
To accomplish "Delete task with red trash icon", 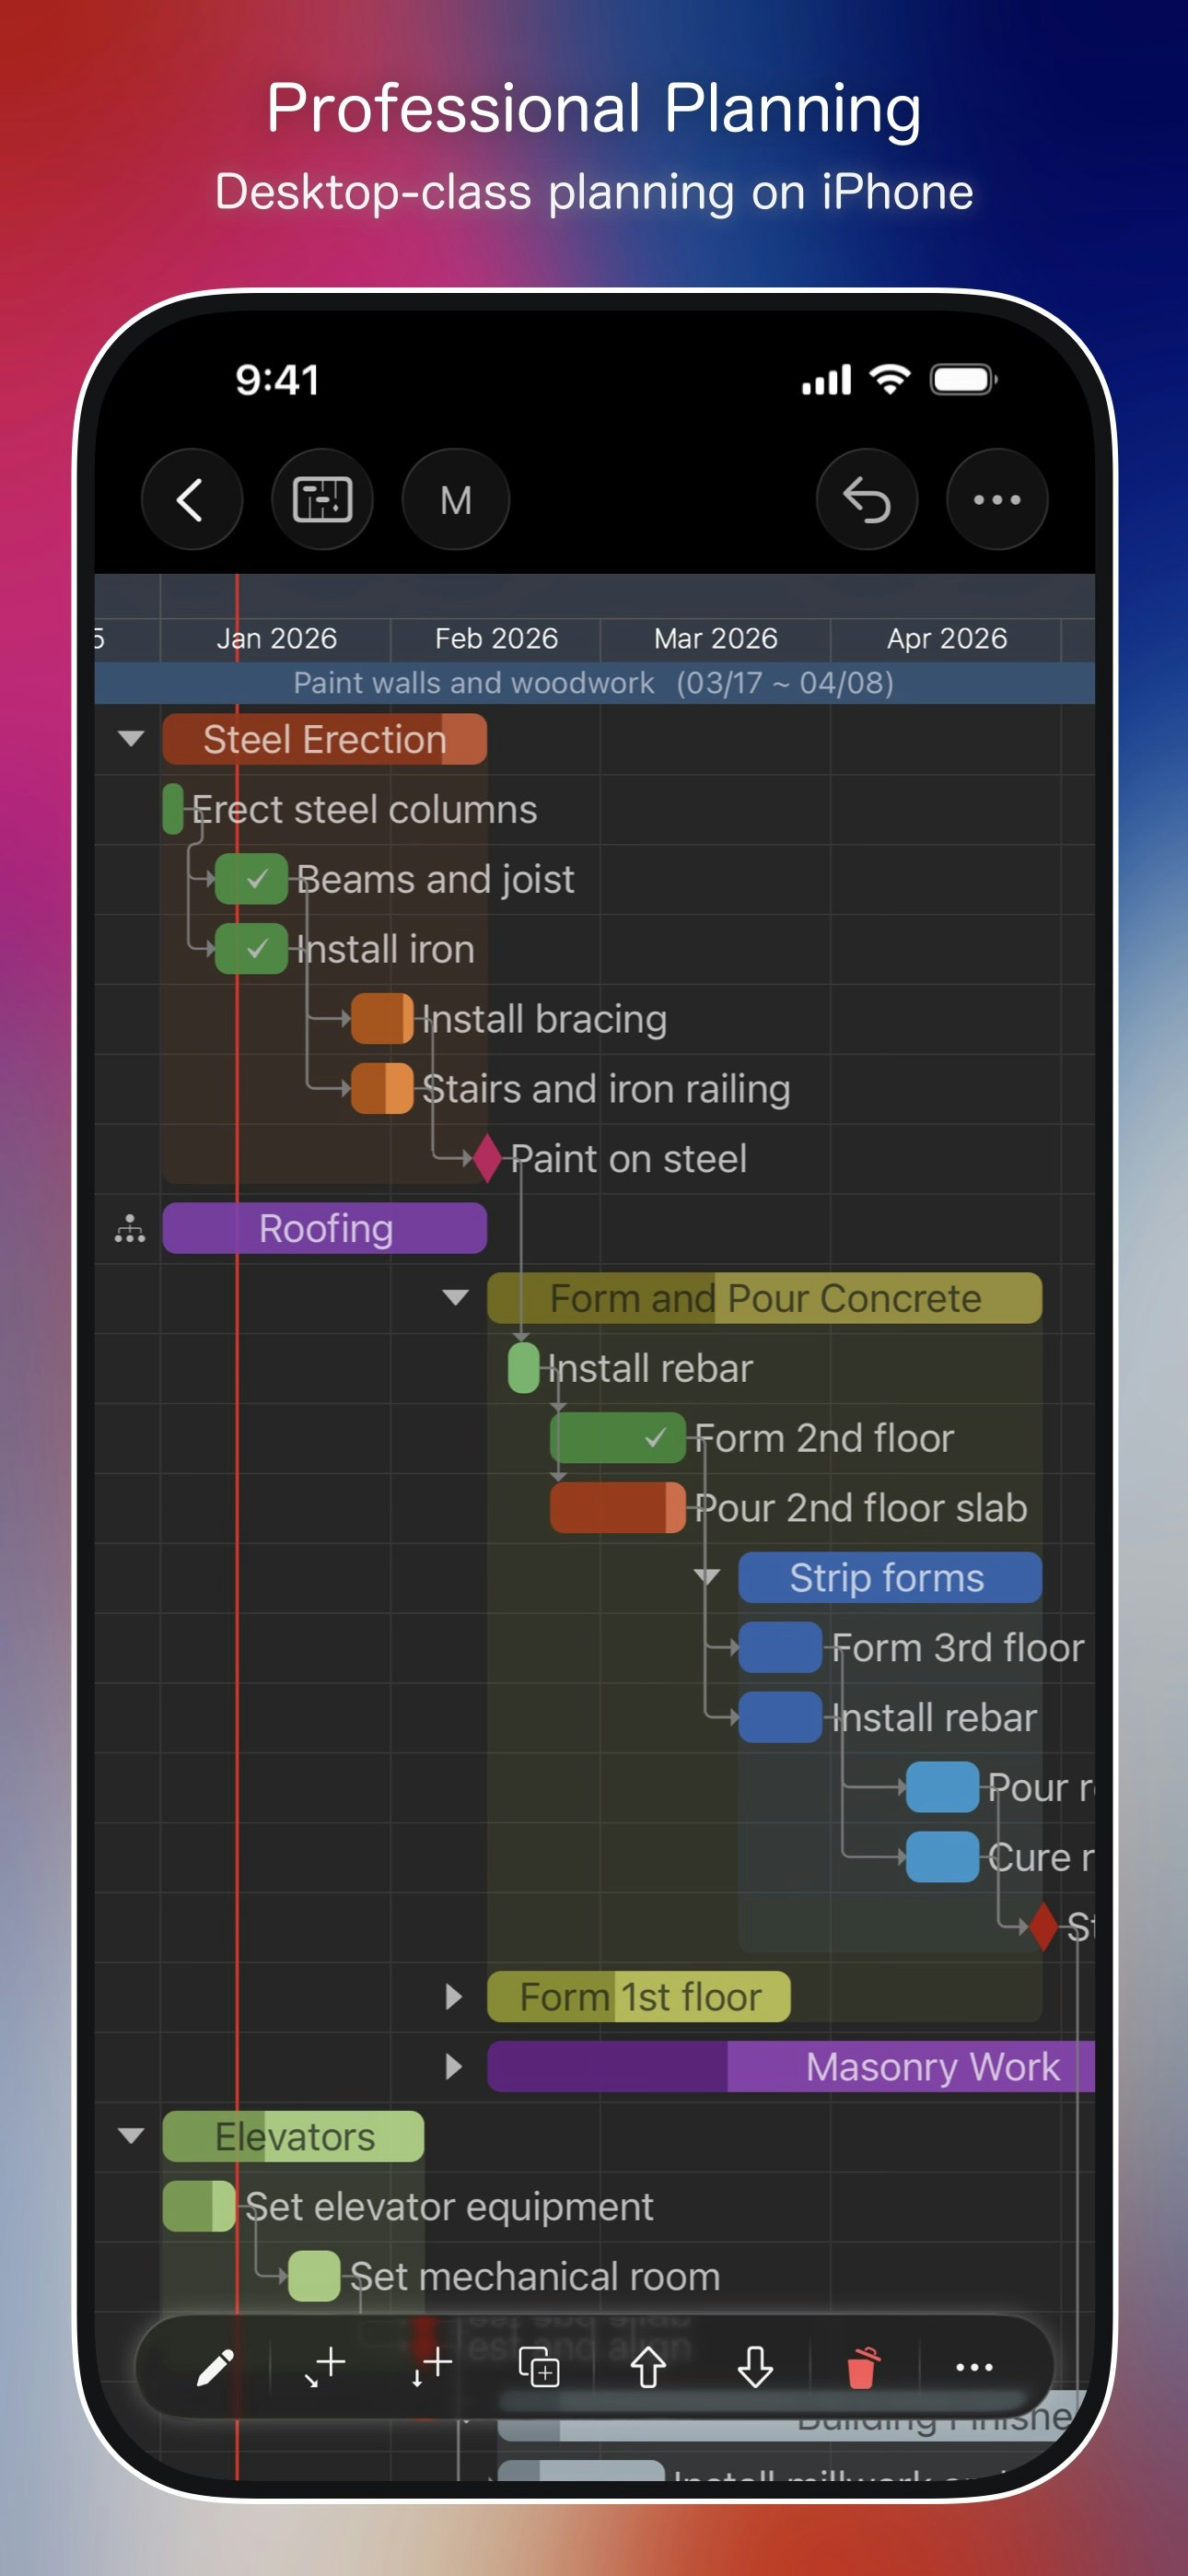I will click(862, 2367).
